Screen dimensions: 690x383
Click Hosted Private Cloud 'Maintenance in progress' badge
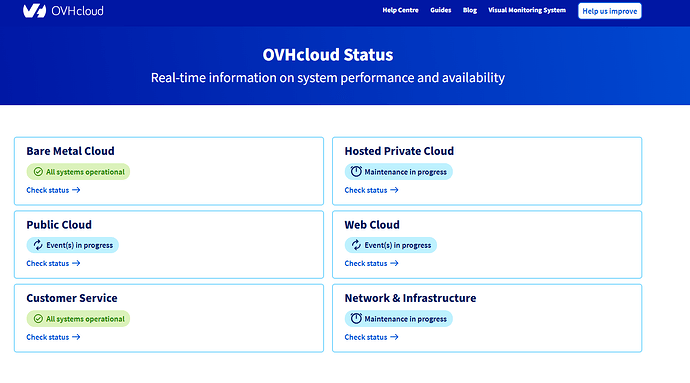399,172
